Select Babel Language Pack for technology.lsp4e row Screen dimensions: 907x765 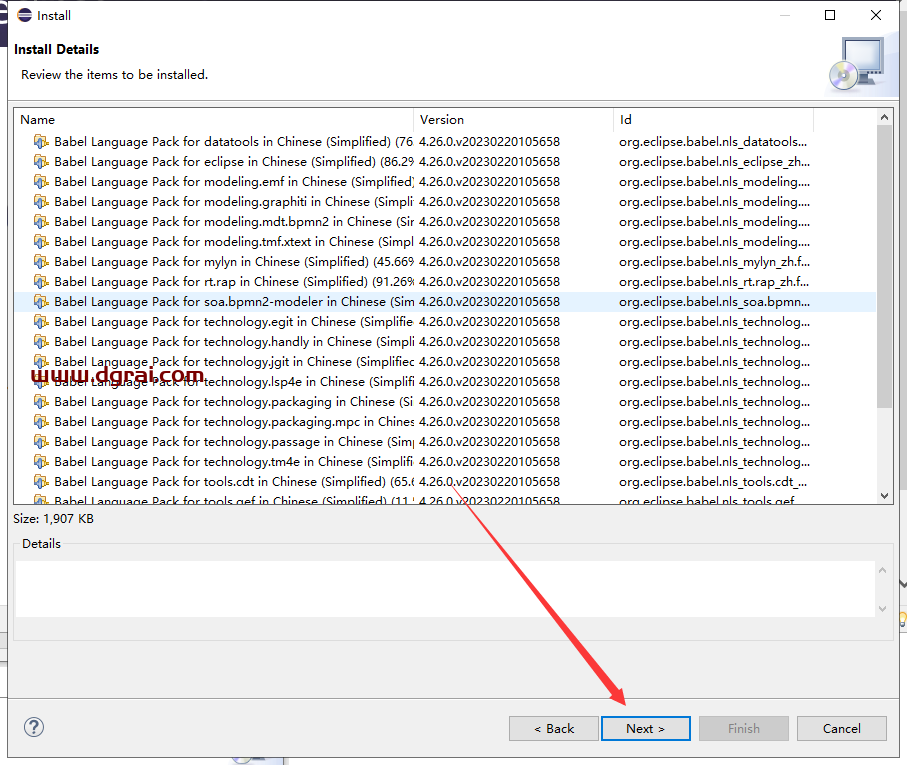[x=445, y=381]
